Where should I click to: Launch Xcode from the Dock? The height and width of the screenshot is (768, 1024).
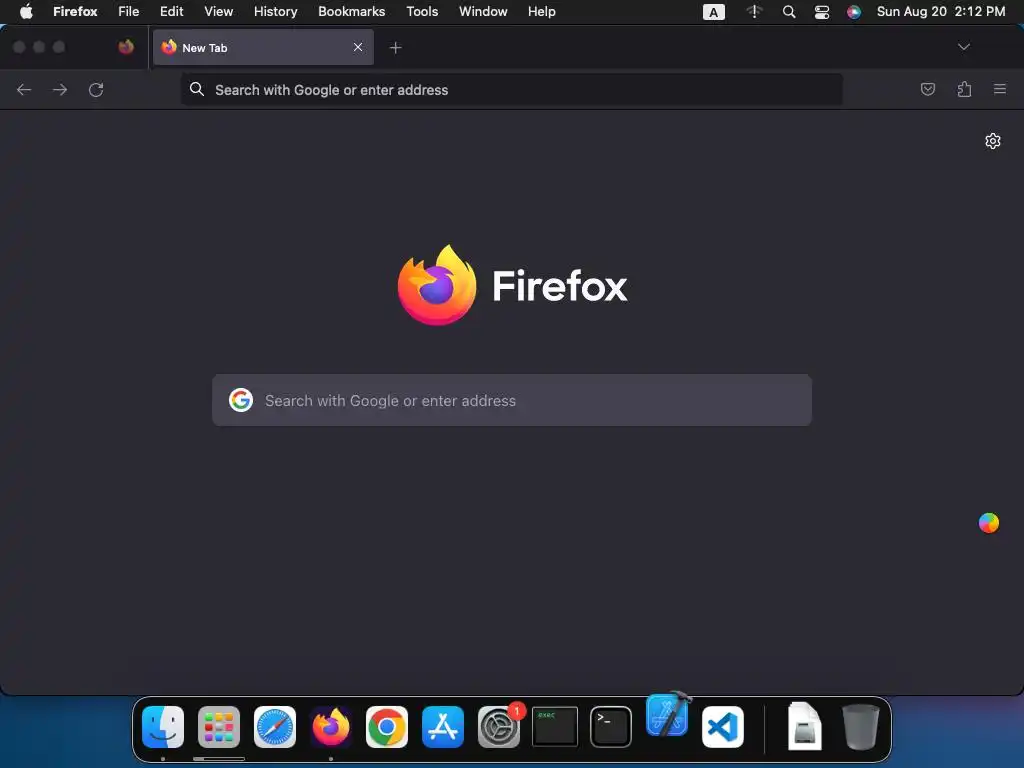[x=667, y=715]
